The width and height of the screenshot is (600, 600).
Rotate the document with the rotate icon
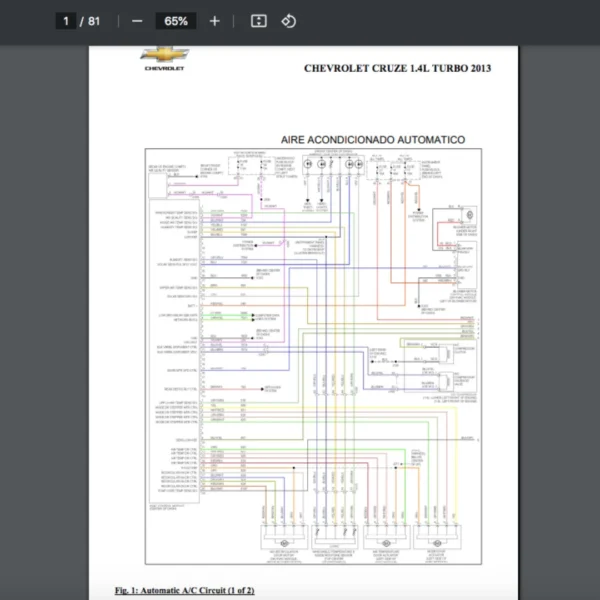coord(288,21)
